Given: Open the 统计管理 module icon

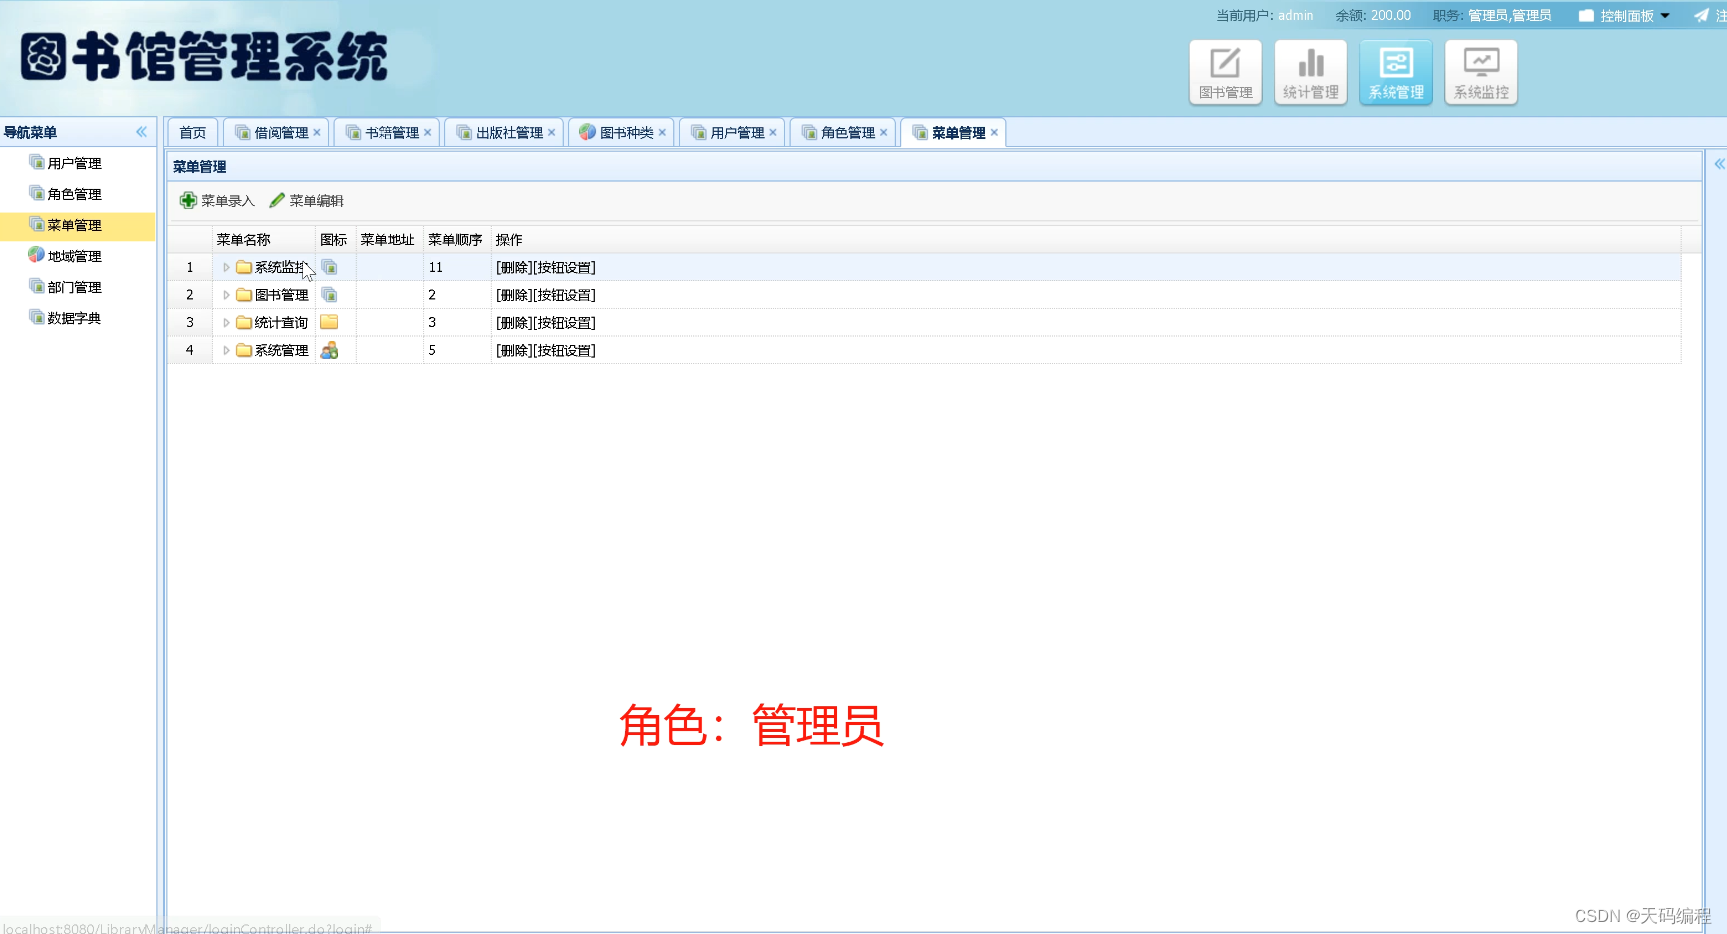Looking at the screenshot, I should (1311, 72).
